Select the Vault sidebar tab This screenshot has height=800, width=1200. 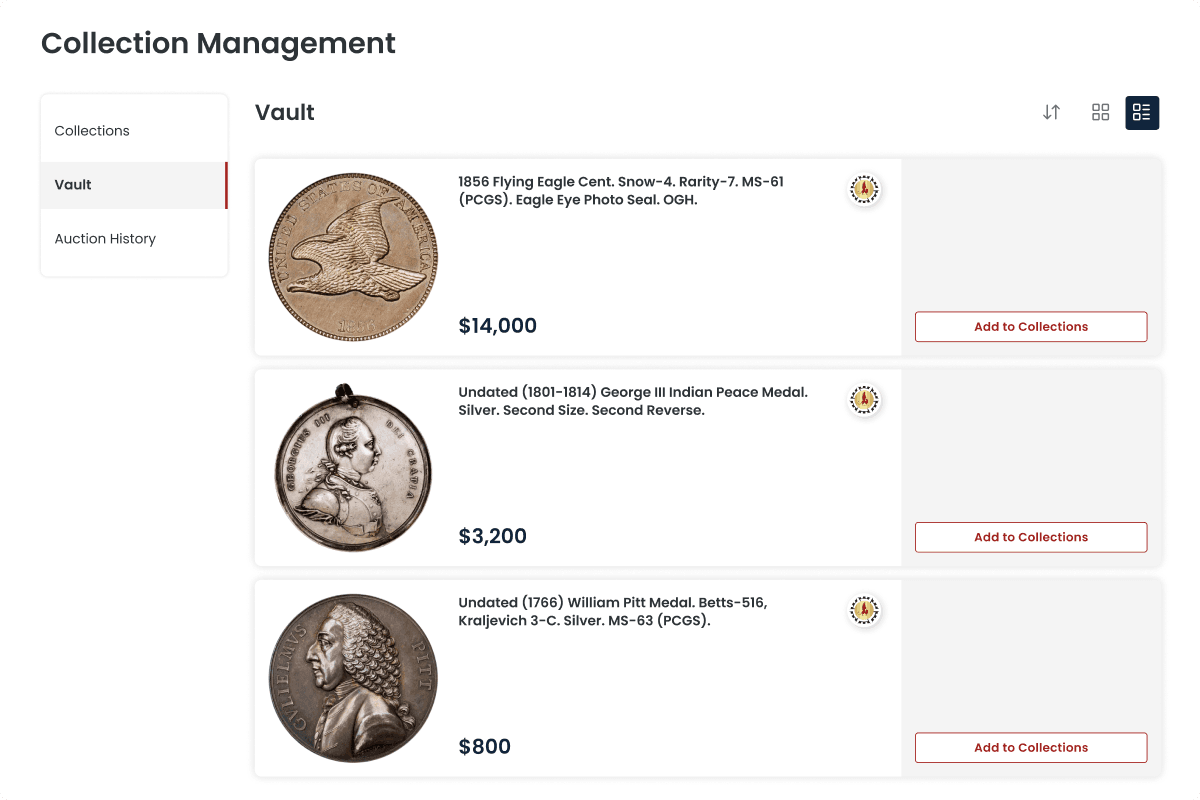tap(73, 185)
